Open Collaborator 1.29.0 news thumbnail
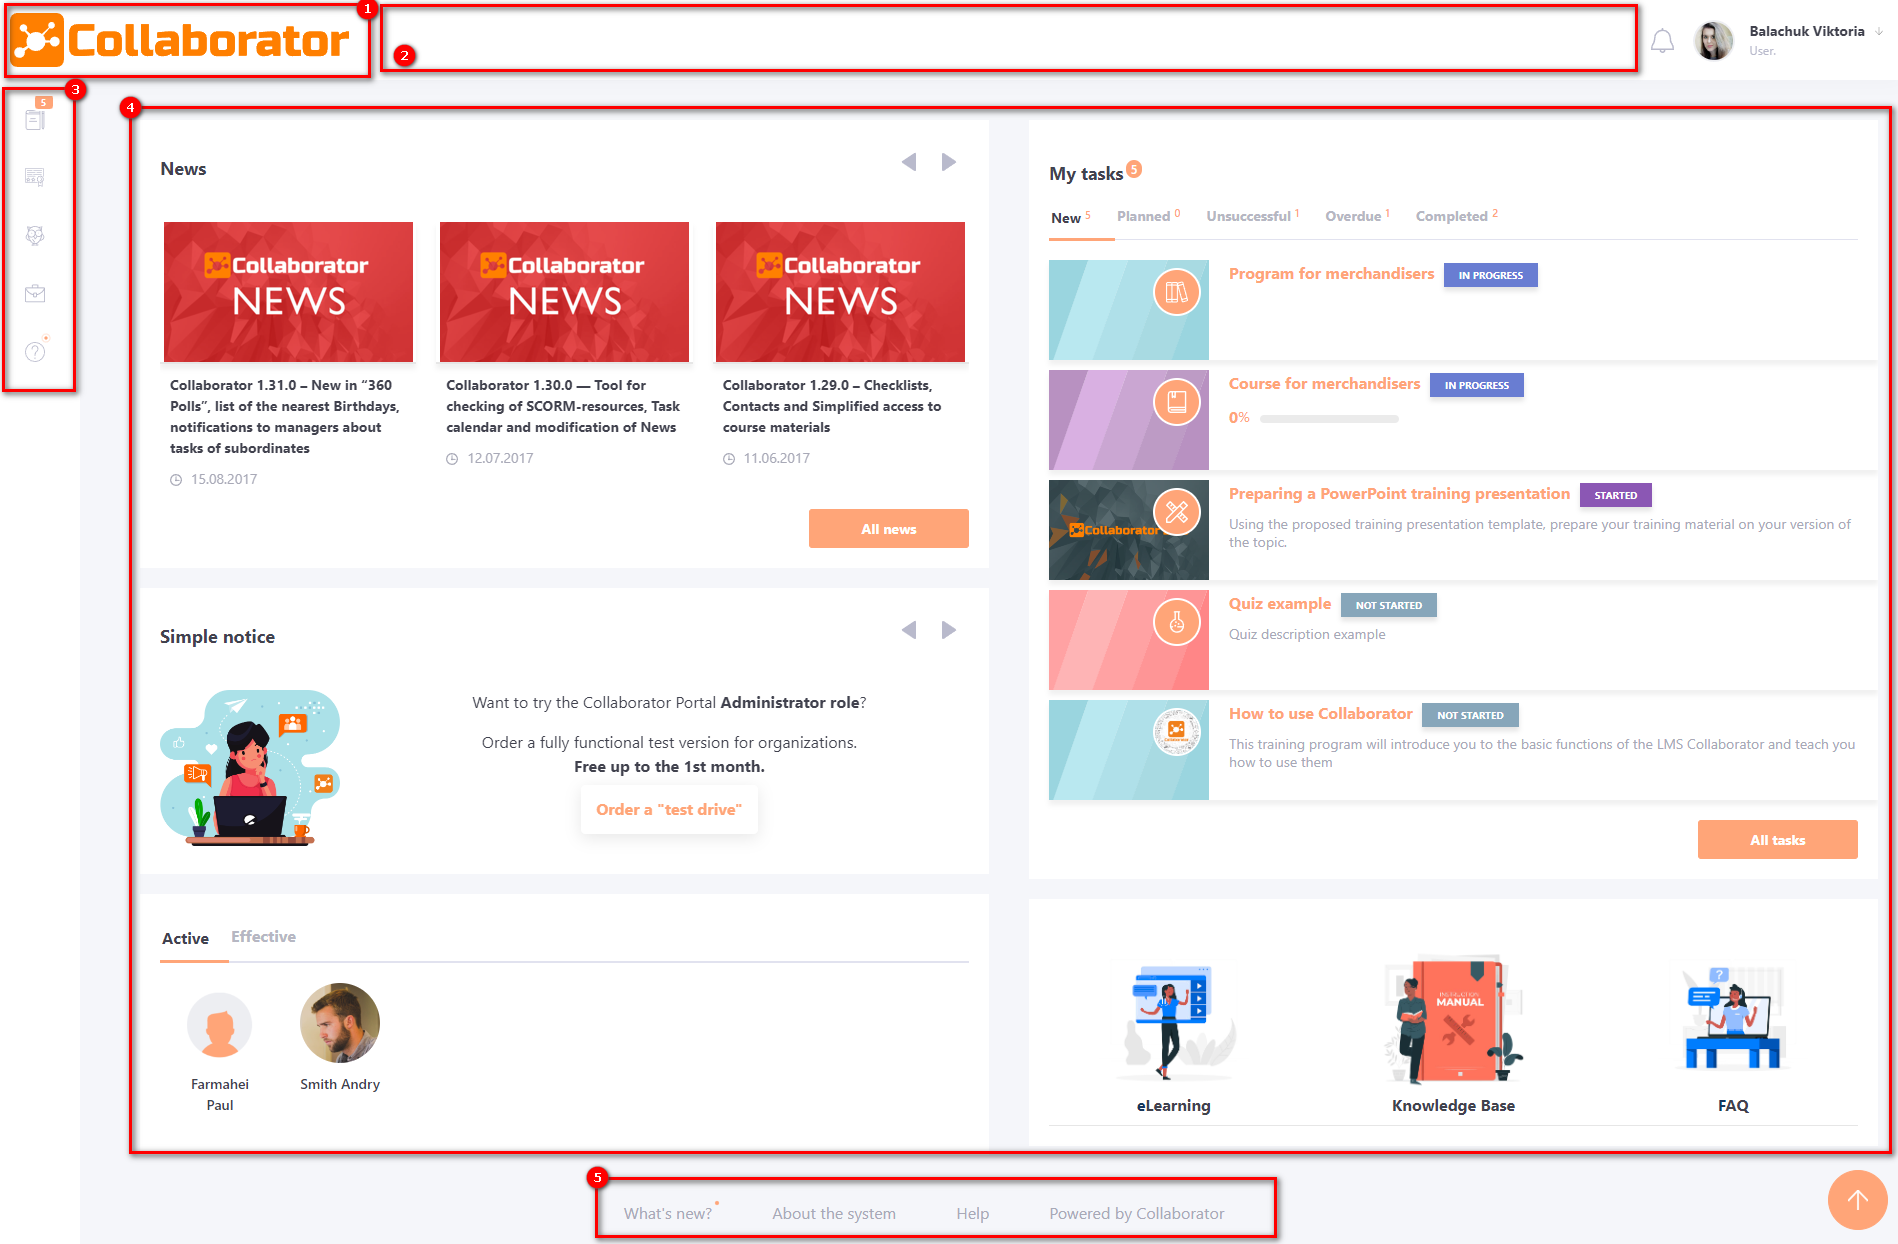 pos(840,292)
